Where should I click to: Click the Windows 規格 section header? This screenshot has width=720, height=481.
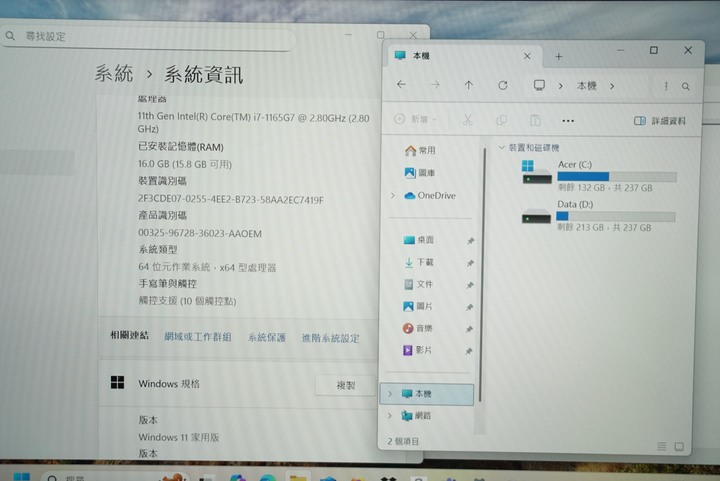pos(236,384)
